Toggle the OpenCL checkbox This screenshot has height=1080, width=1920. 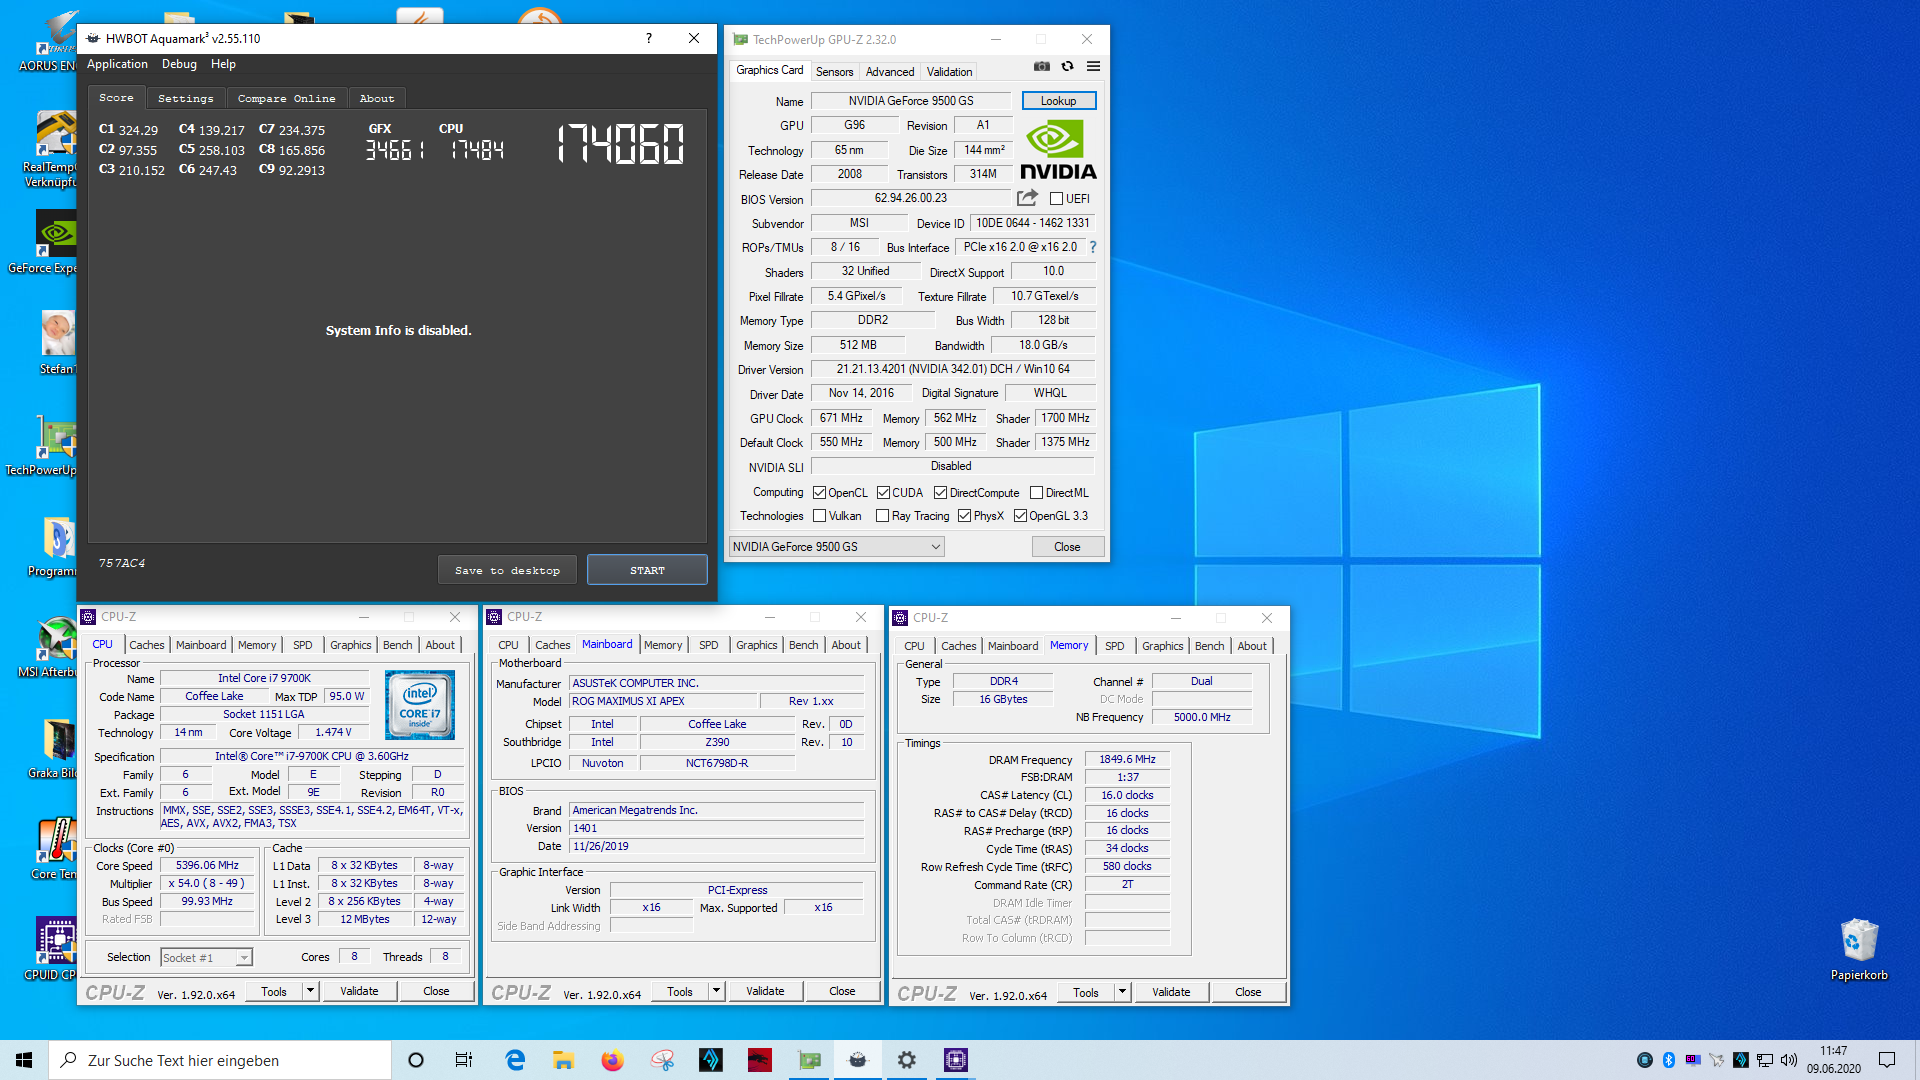[x=819, y=493]
